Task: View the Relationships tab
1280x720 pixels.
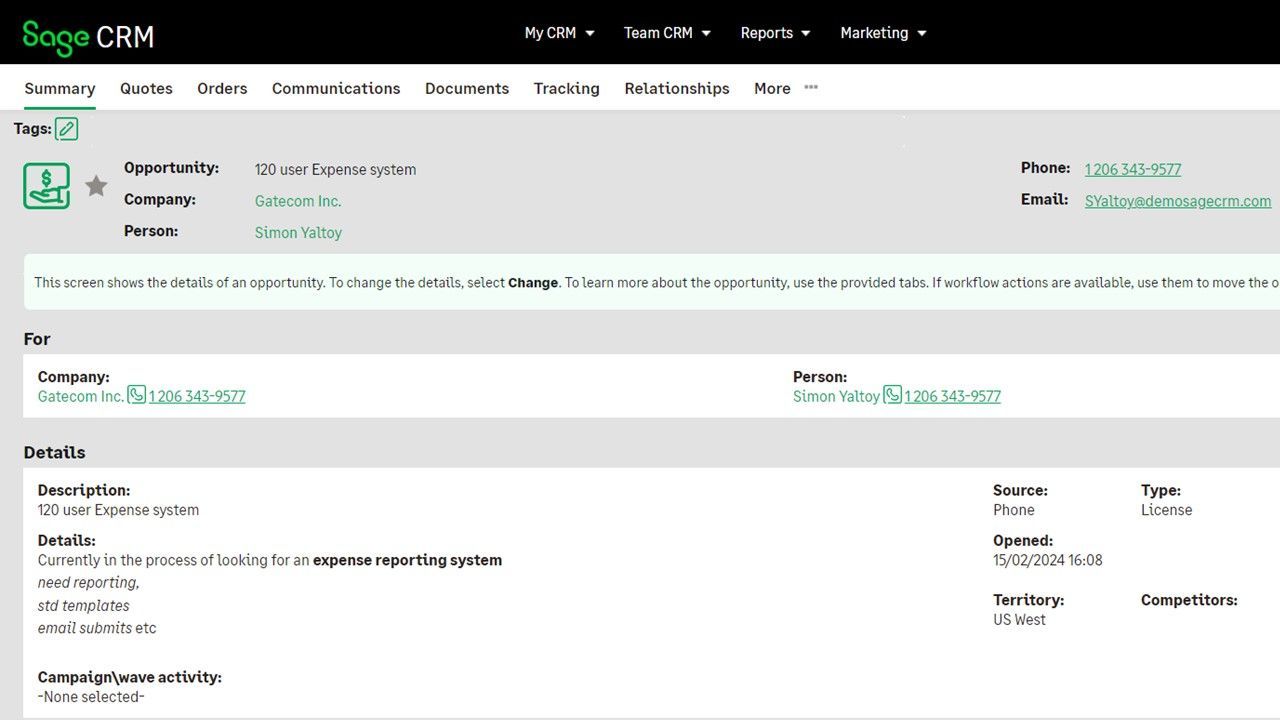Action: (x=677, y=88)
